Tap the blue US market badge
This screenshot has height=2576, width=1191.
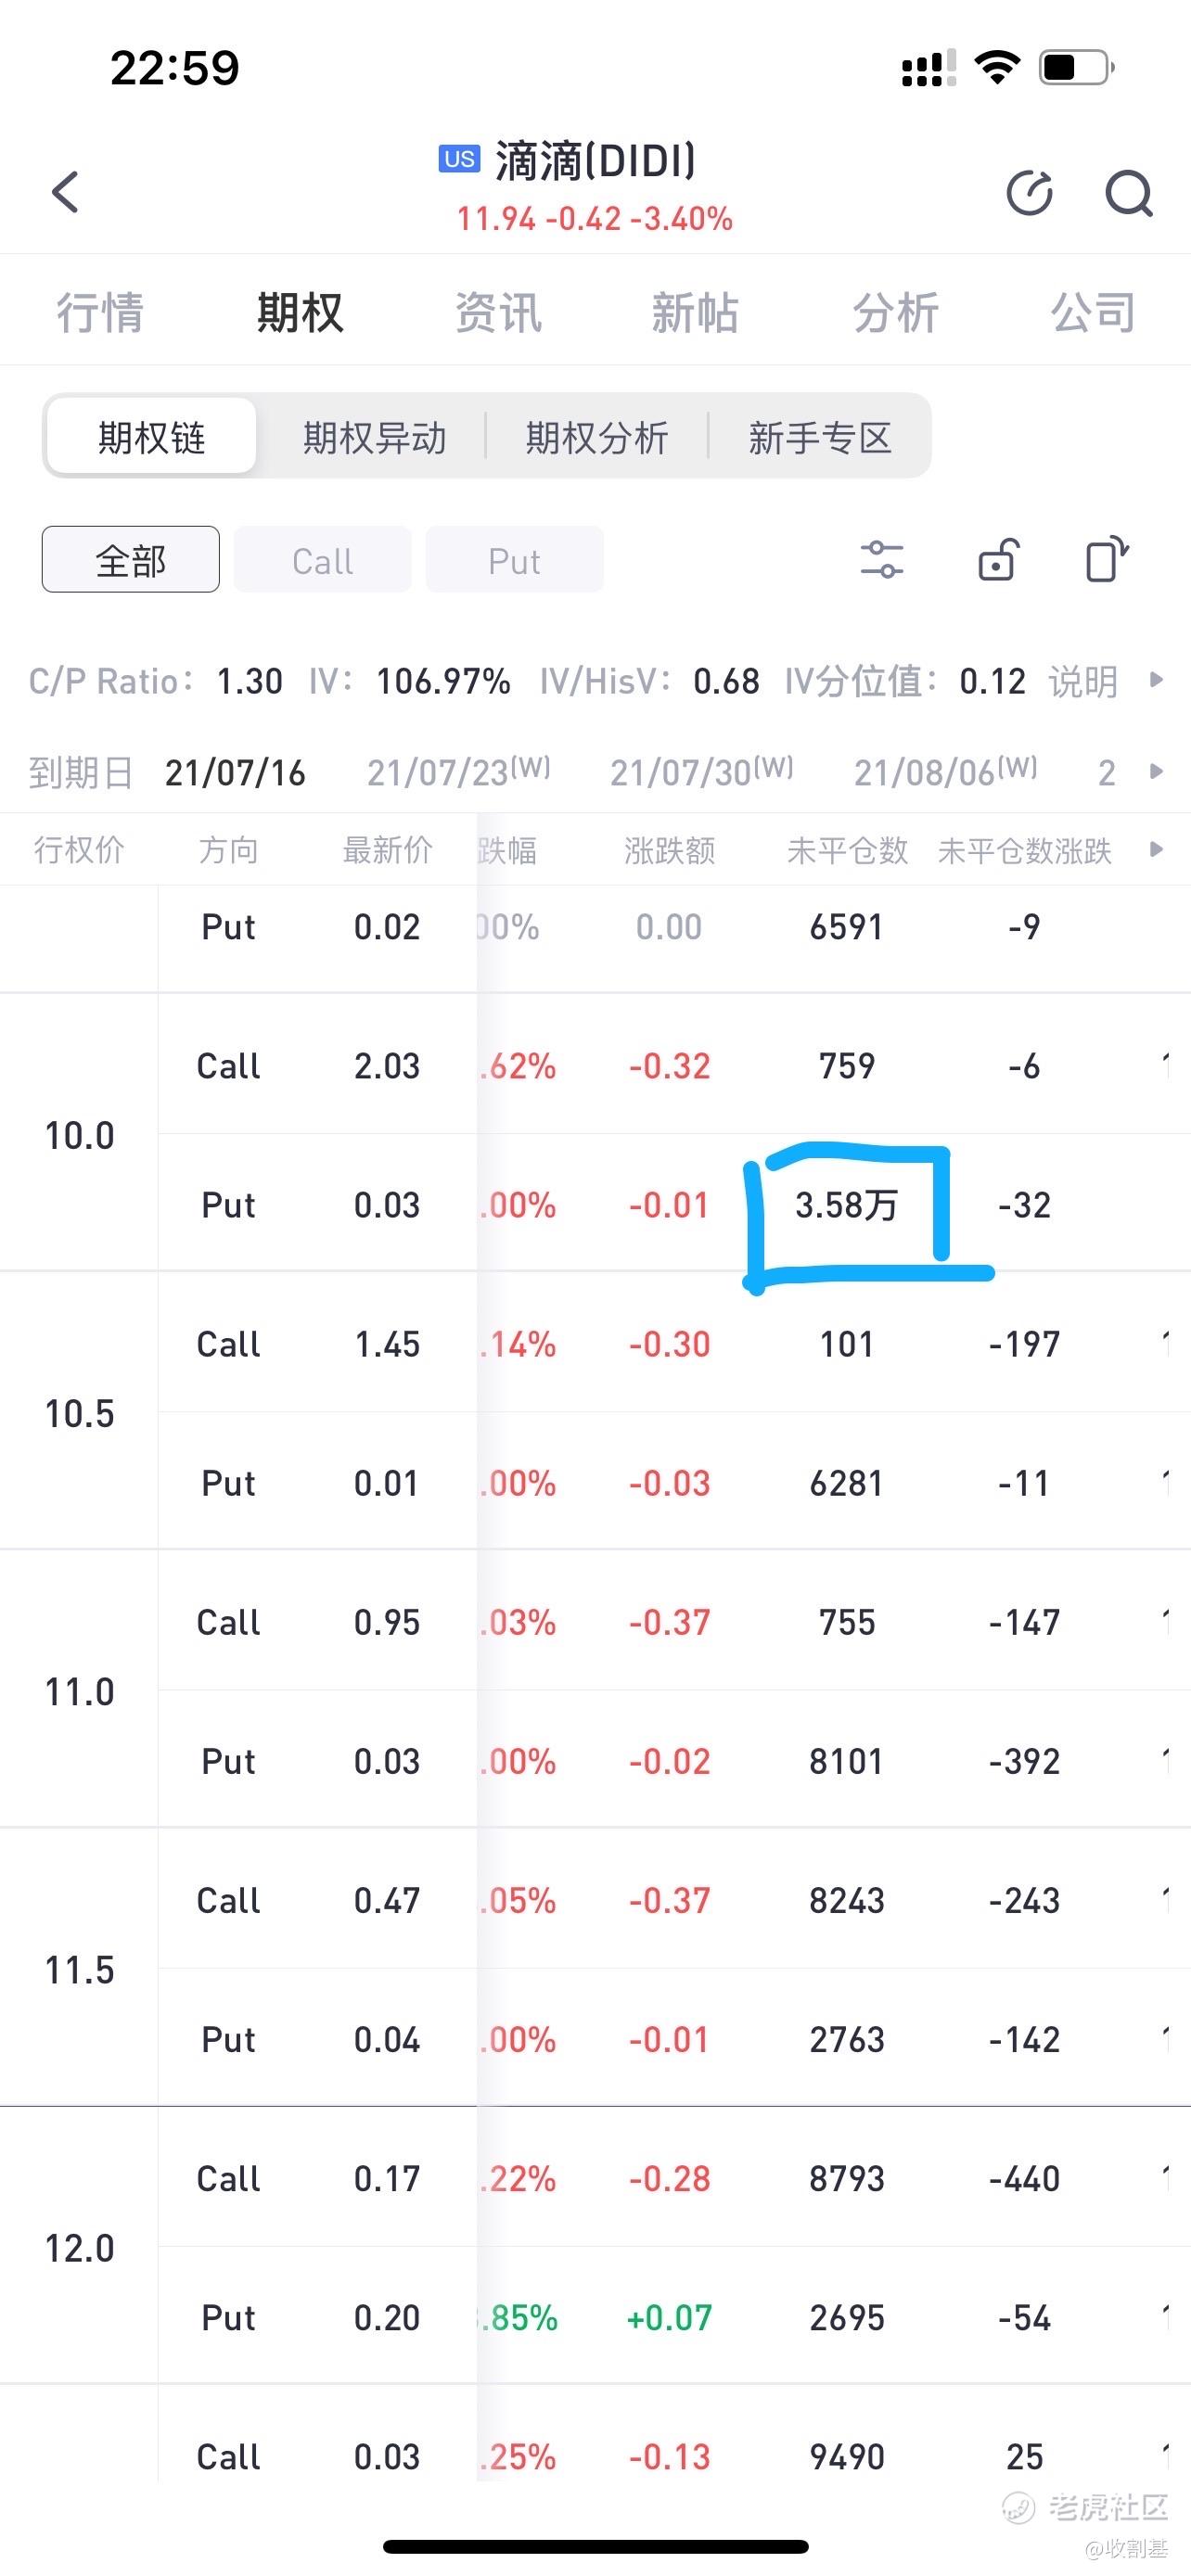[x=459, y=159]
